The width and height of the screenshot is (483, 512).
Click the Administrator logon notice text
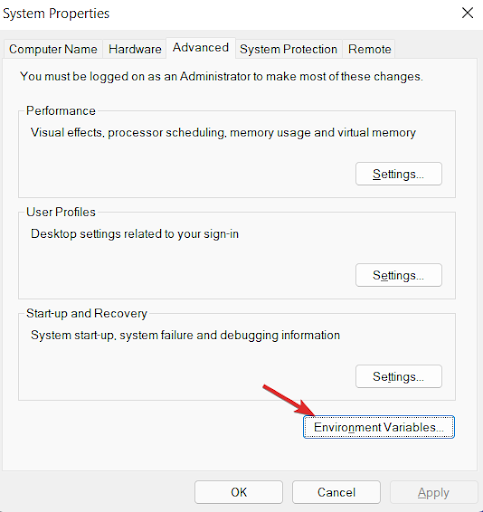click(x=221, y=77)
